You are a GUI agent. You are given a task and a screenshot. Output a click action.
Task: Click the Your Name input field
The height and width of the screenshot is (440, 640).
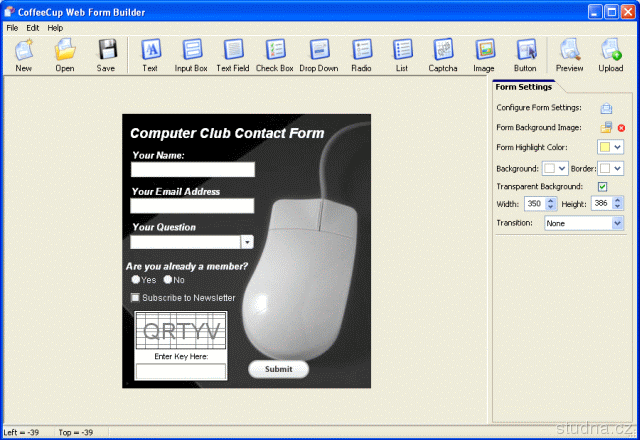193,170
